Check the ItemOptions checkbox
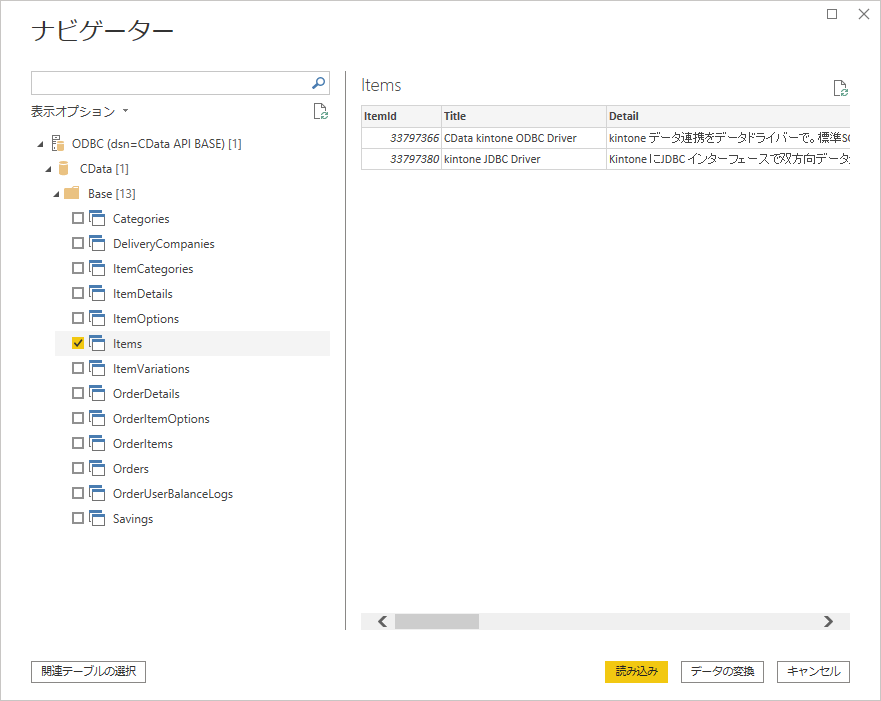 pyautogui.click(x=78, y=318)
